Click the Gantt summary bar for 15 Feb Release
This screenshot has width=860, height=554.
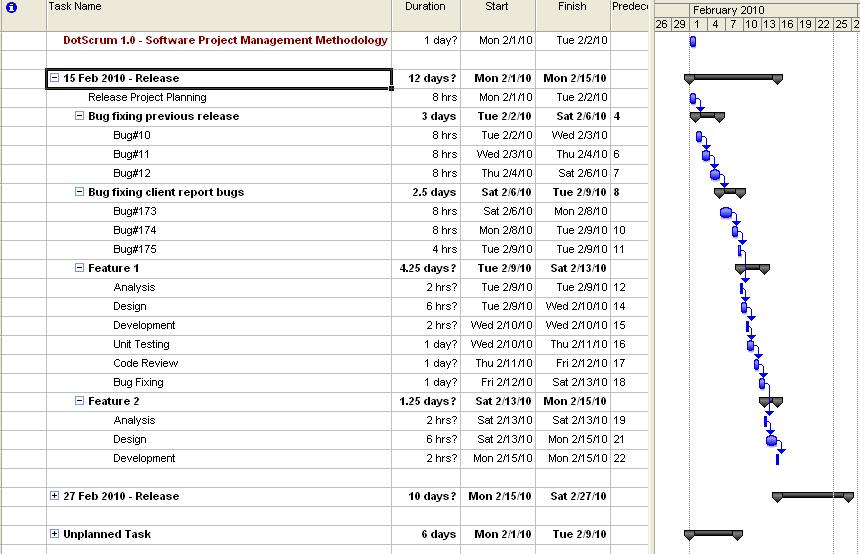(x=733, y=78)
